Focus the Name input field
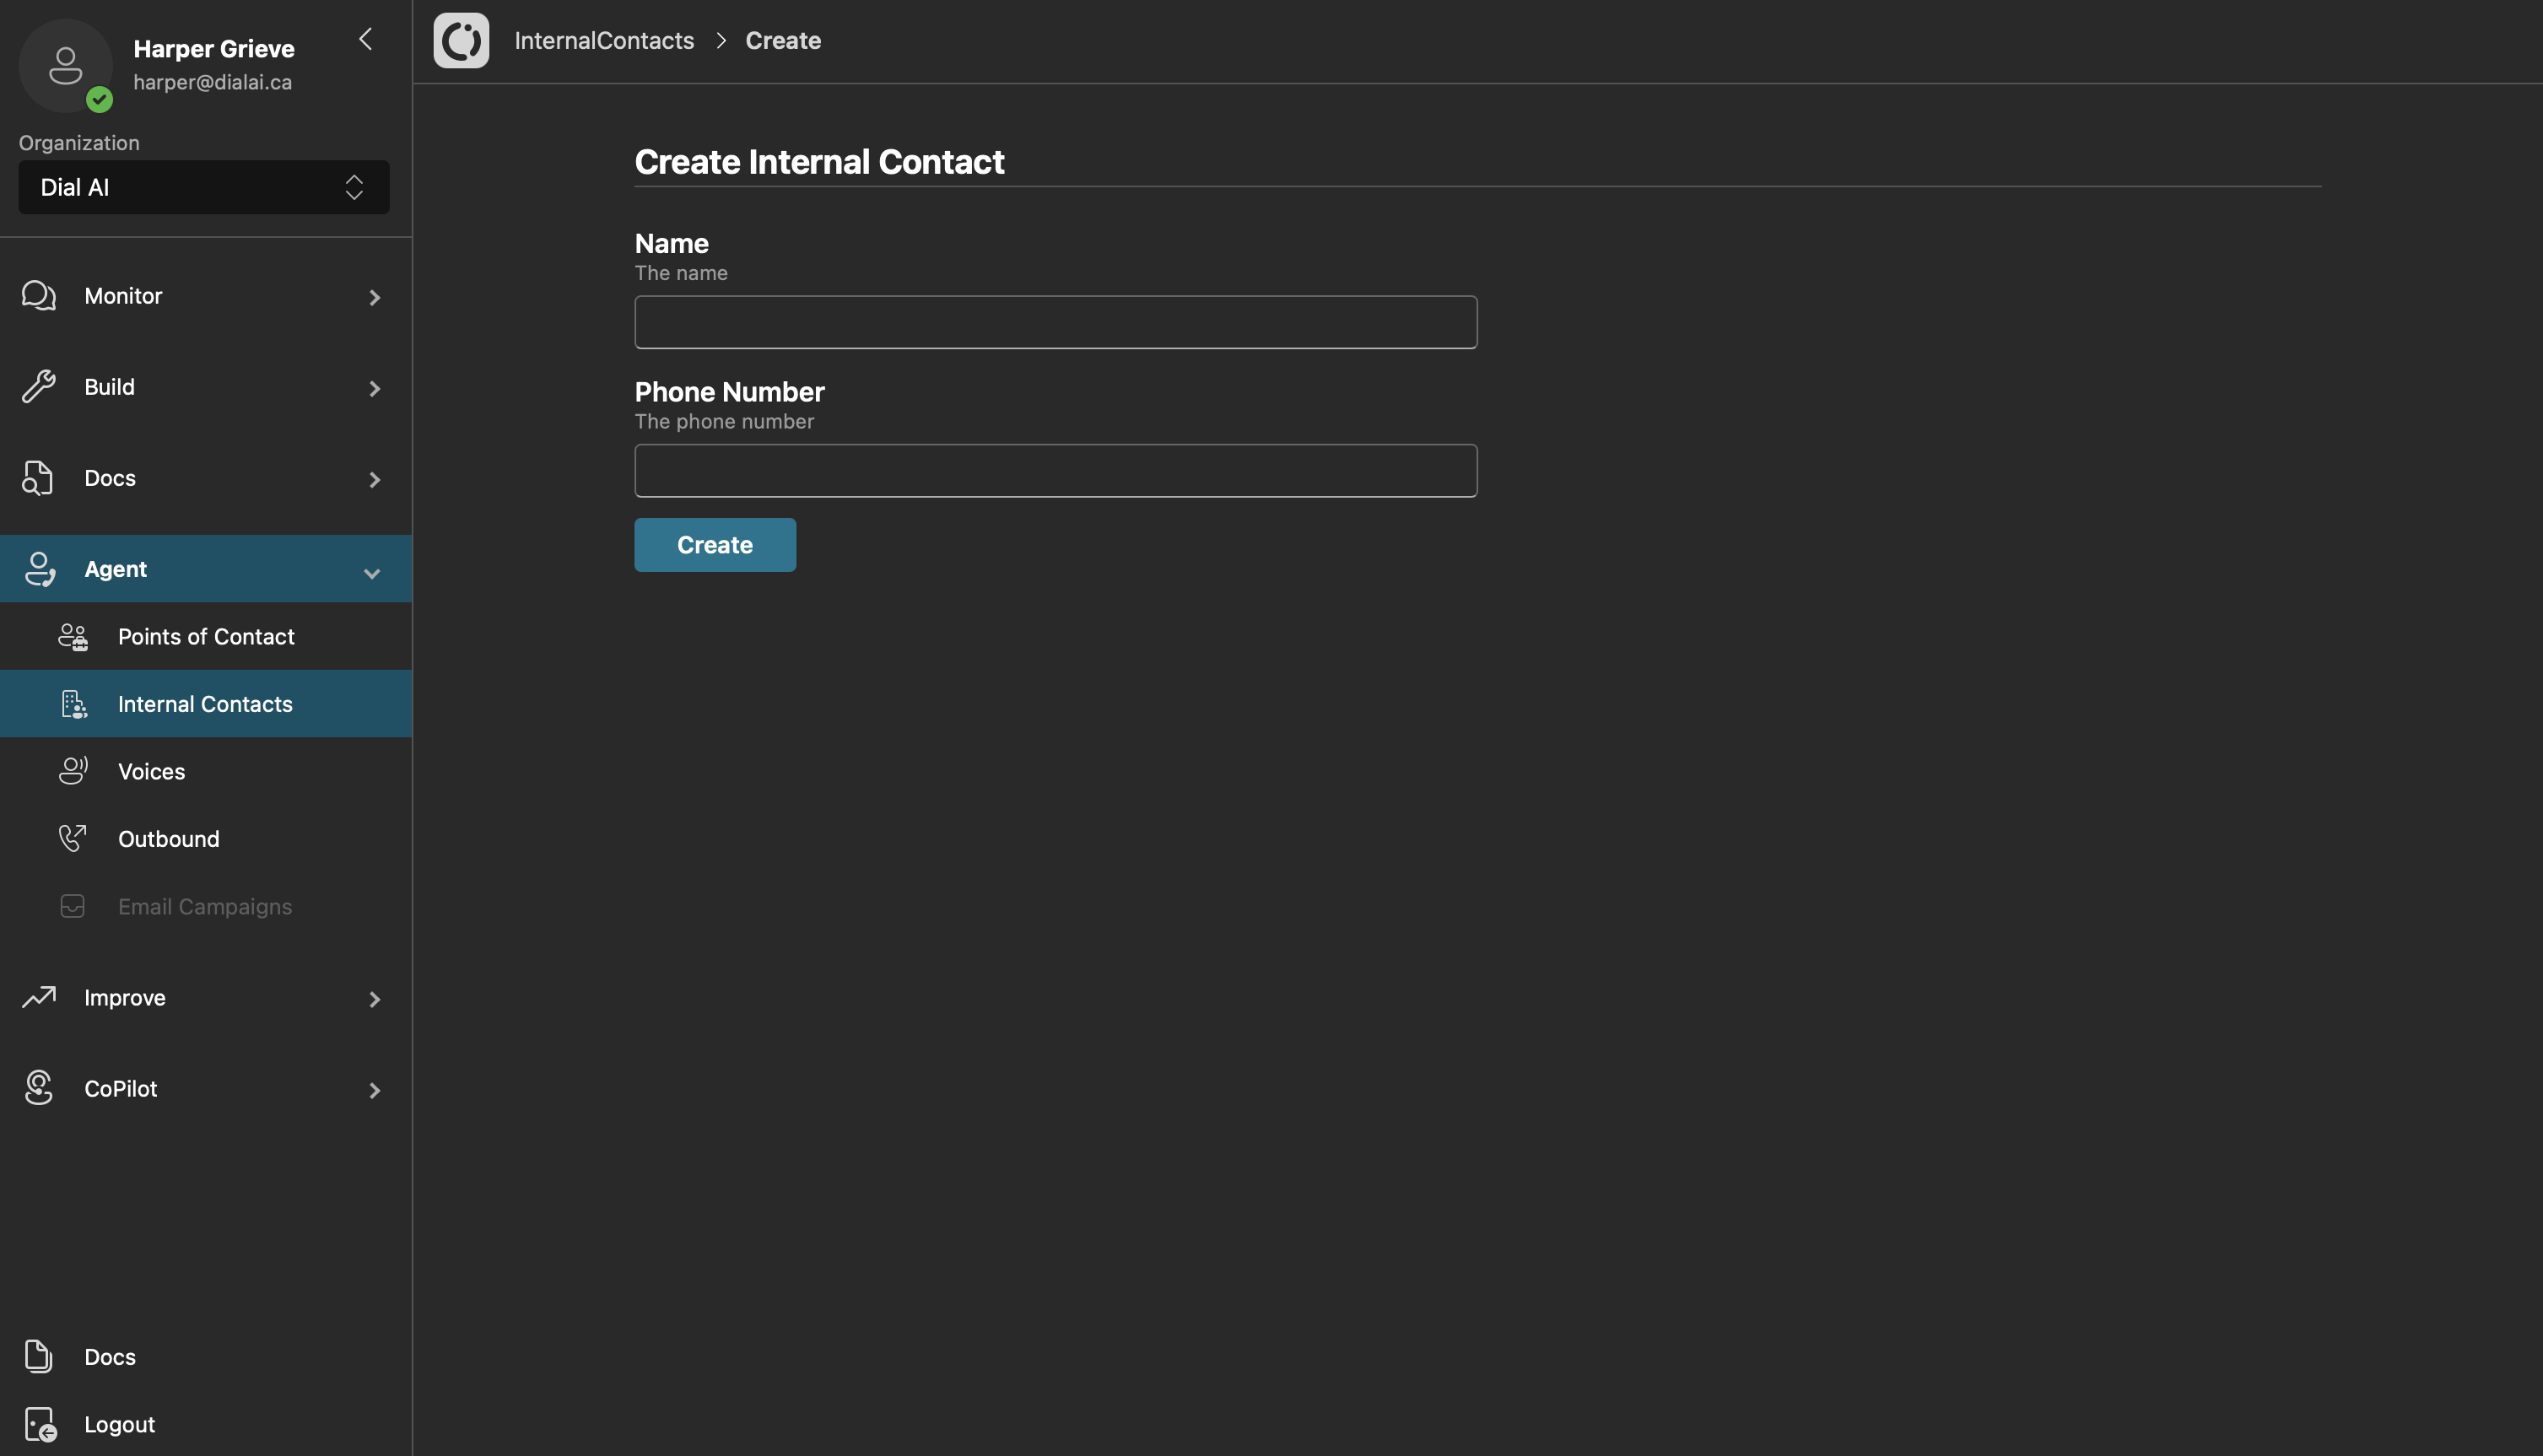The image size is (2543, 1456). (x=1055, y=322)
